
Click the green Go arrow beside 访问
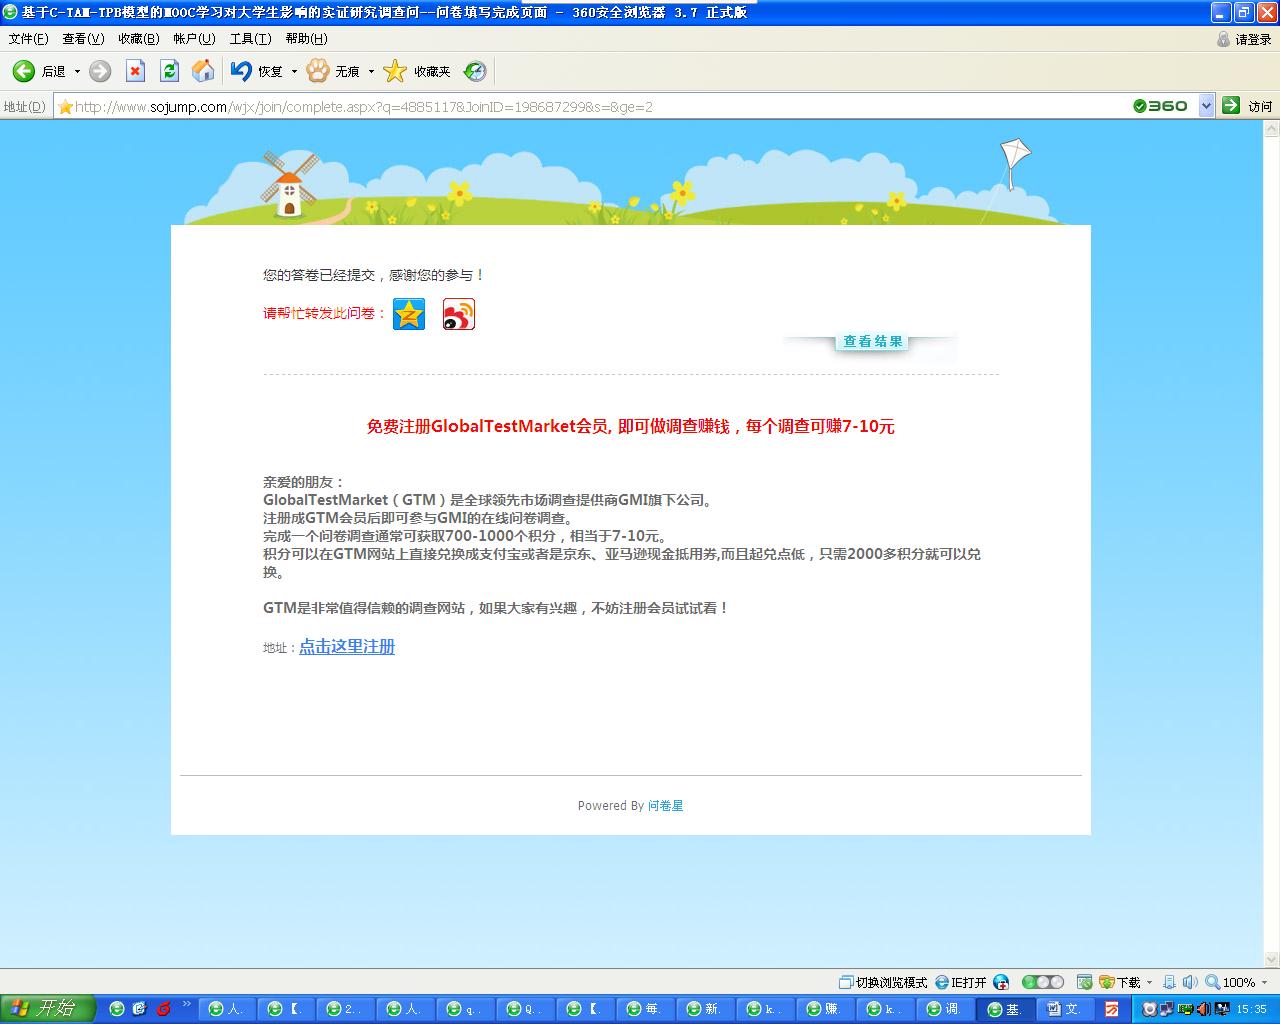point(1231,105)
